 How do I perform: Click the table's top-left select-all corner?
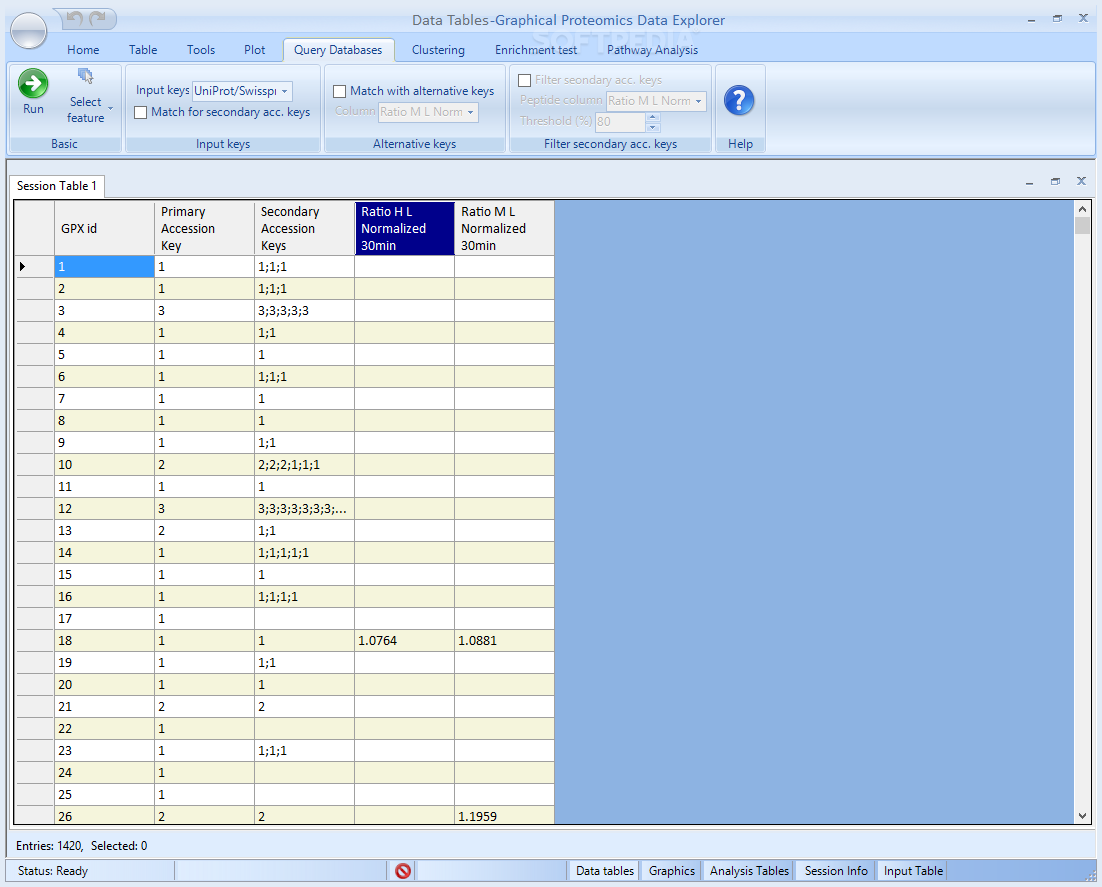coord(35,228)
